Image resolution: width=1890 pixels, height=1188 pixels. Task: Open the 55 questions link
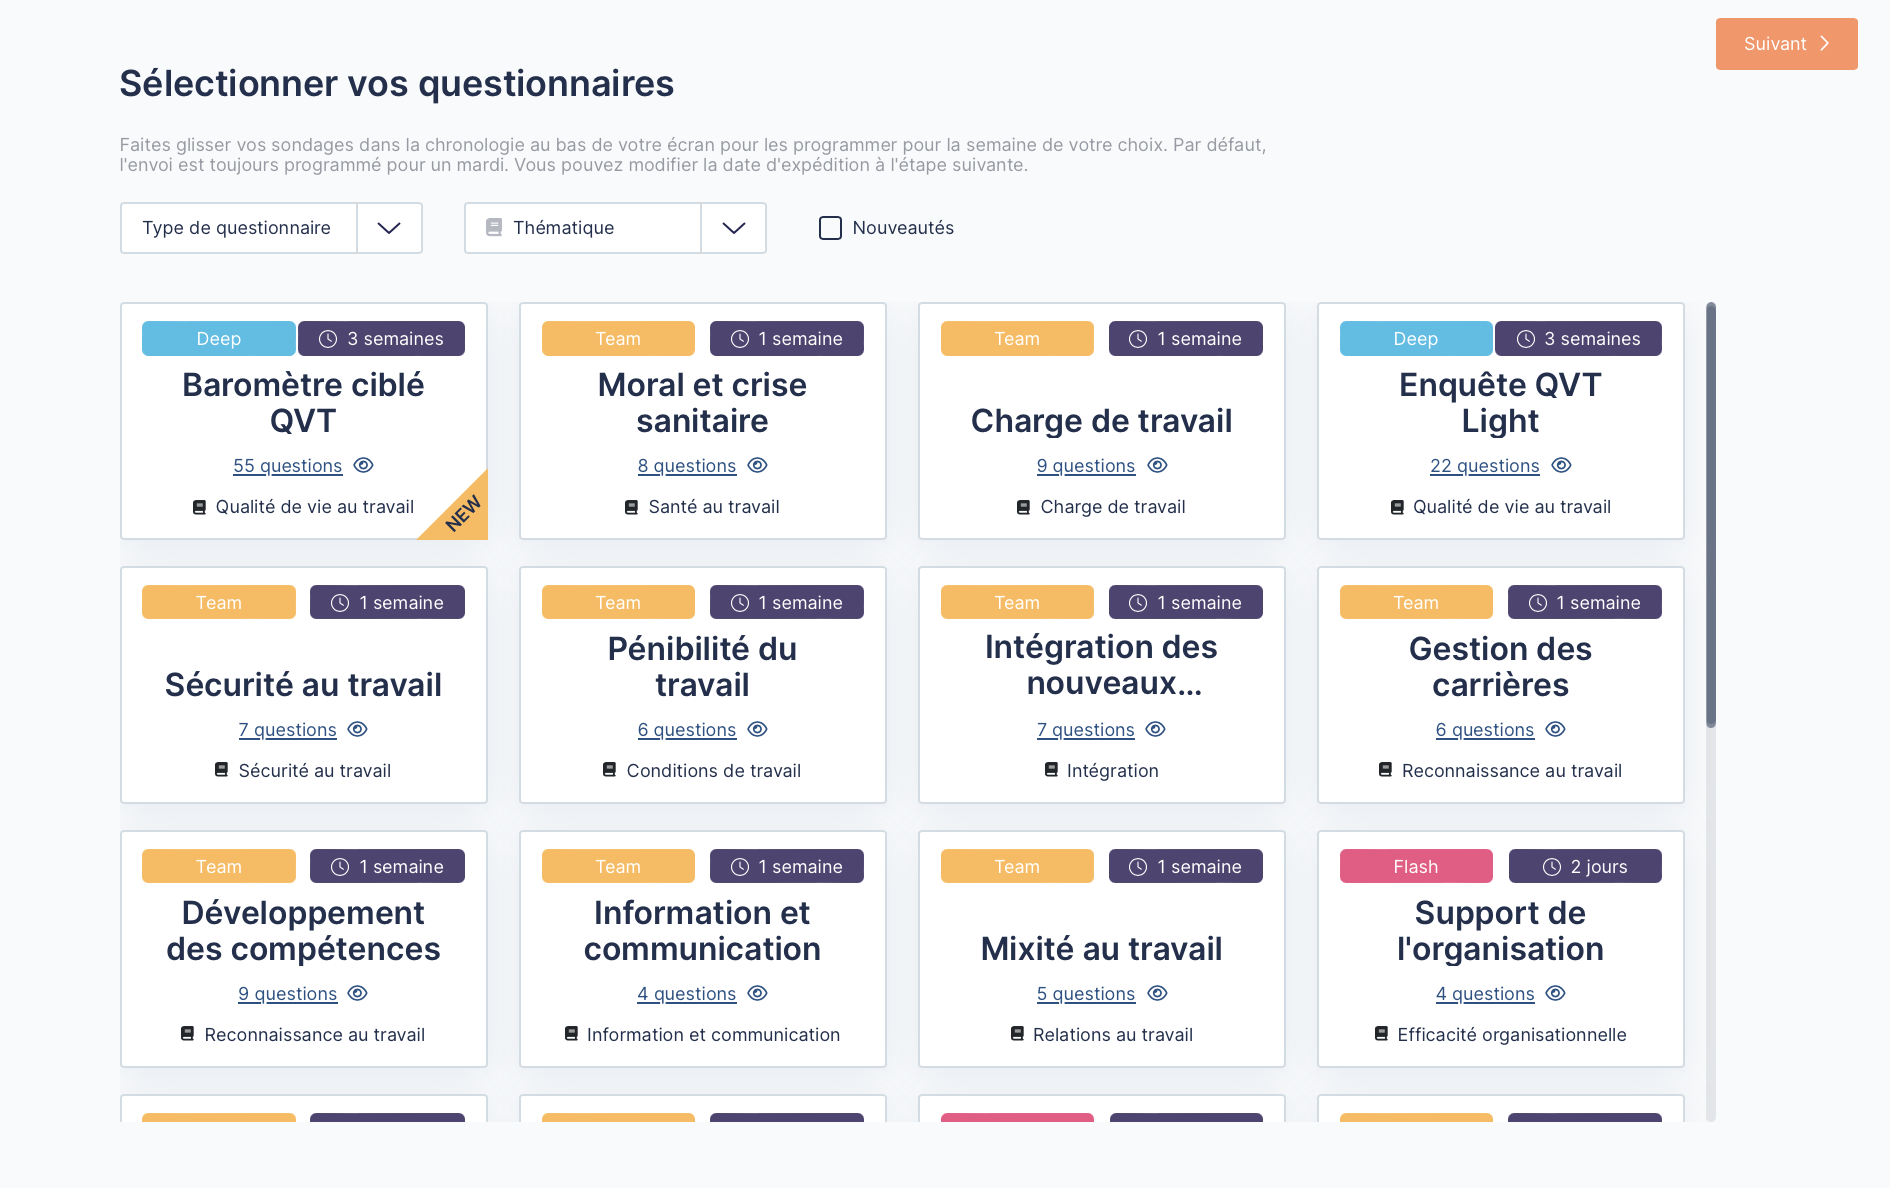pos(287,466)
